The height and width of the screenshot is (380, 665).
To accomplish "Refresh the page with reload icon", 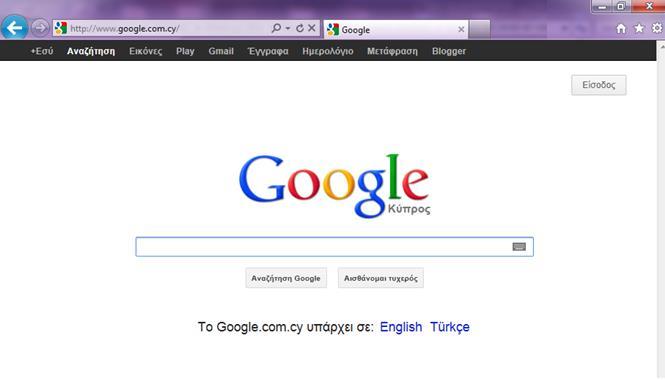I will coord(300,28).
